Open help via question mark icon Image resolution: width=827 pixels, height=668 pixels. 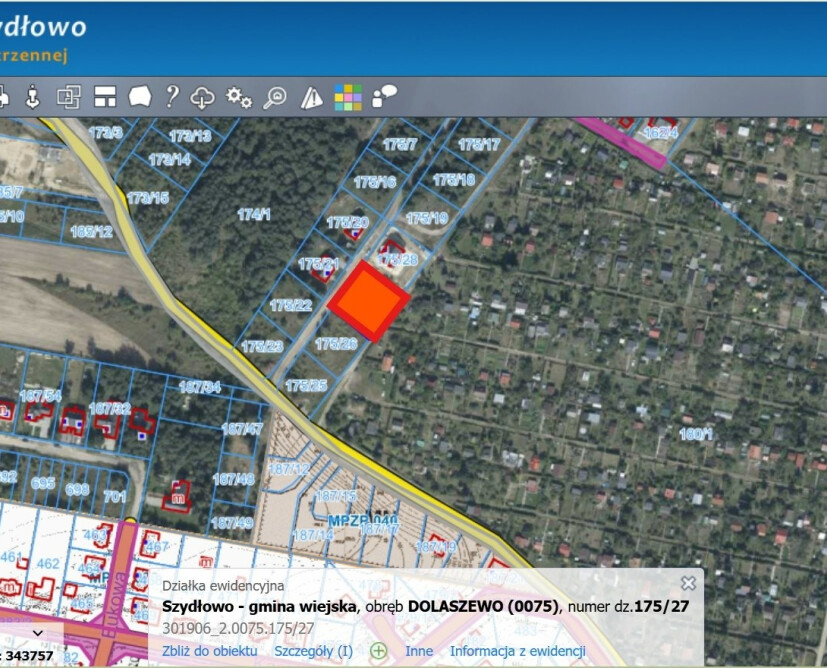click(x=172, y=96)
